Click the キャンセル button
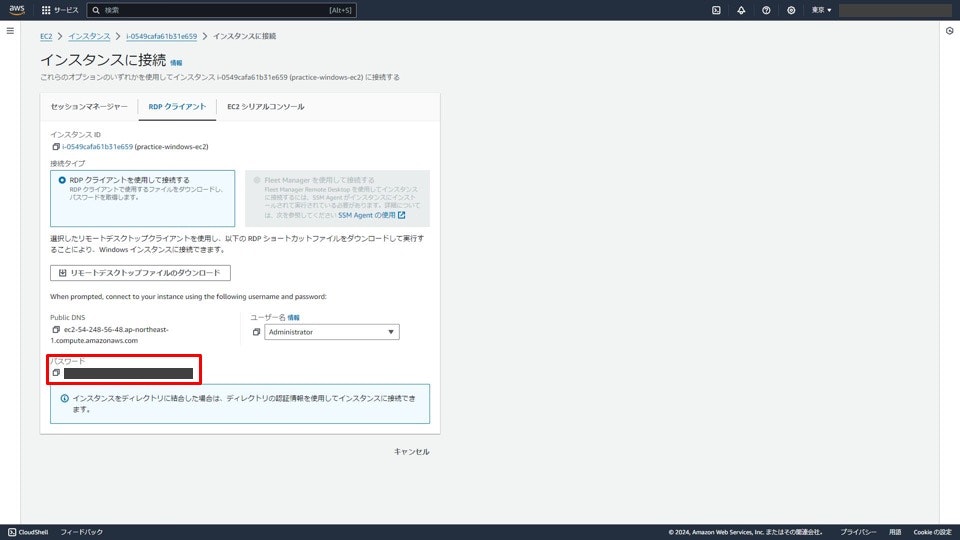Viewport: 960px width, 540px height. 411,452
